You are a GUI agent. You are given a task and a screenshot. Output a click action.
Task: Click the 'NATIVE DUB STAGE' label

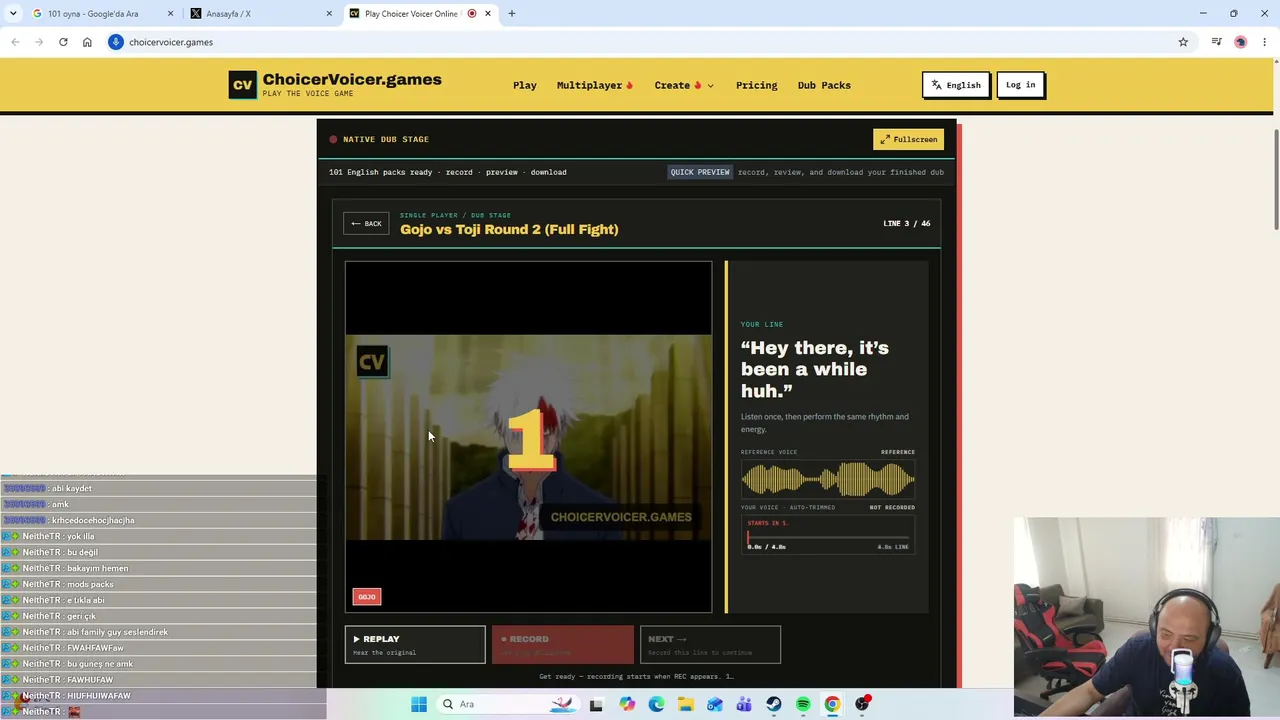(x=386, y=139)
